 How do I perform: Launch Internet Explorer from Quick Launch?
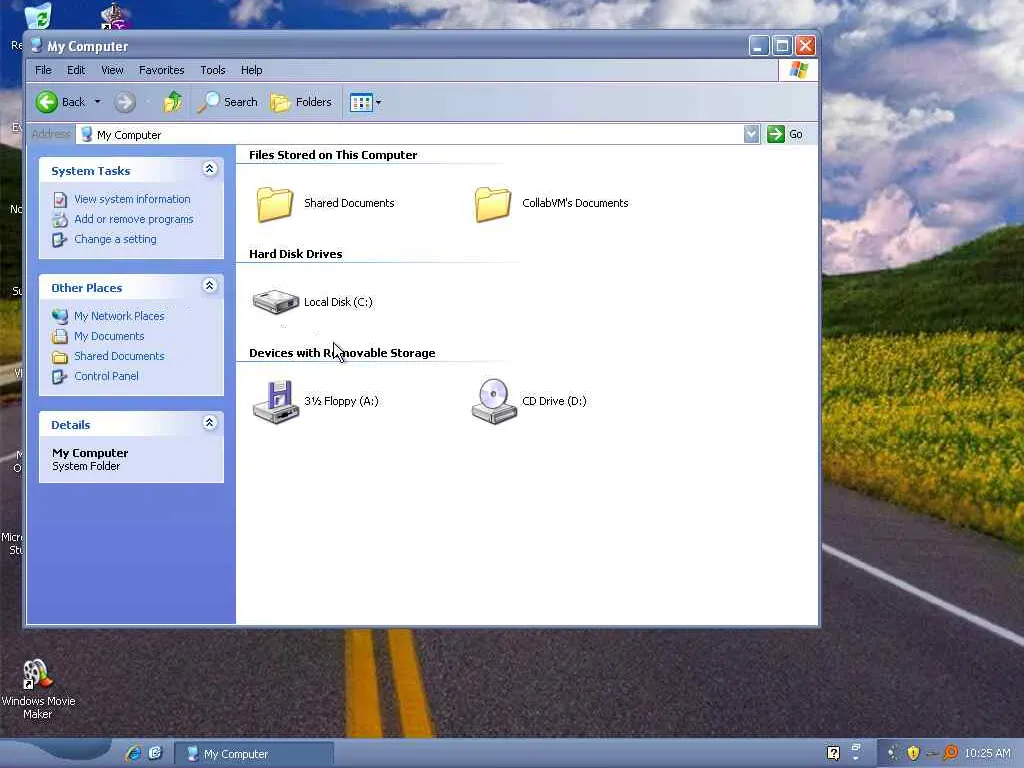tap(133, 753)
